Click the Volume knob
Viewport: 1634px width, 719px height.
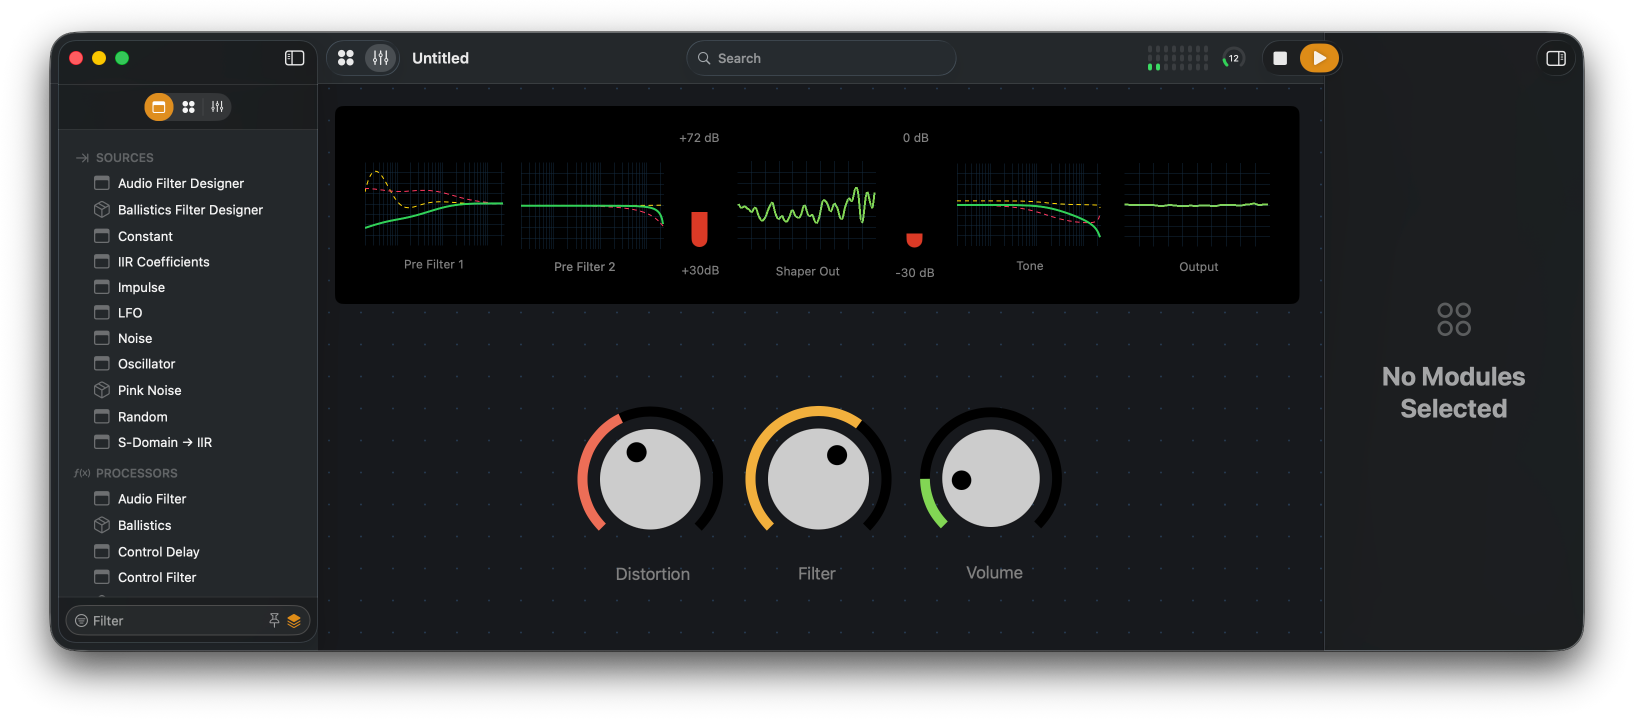pos(991,478)
